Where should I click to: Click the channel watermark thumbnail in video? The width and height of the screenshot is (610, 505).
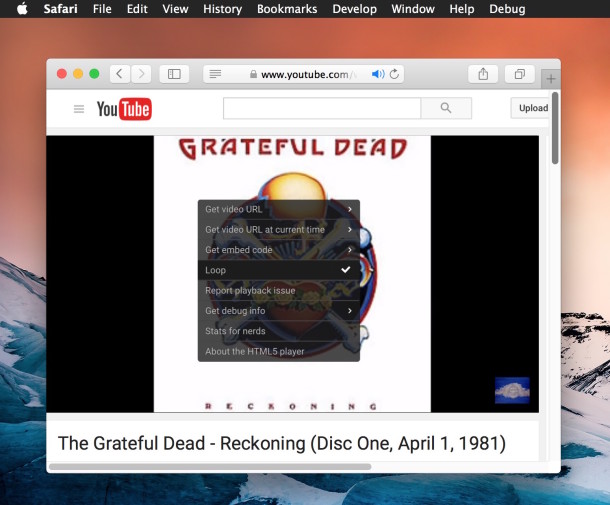(x=512, y=390)
